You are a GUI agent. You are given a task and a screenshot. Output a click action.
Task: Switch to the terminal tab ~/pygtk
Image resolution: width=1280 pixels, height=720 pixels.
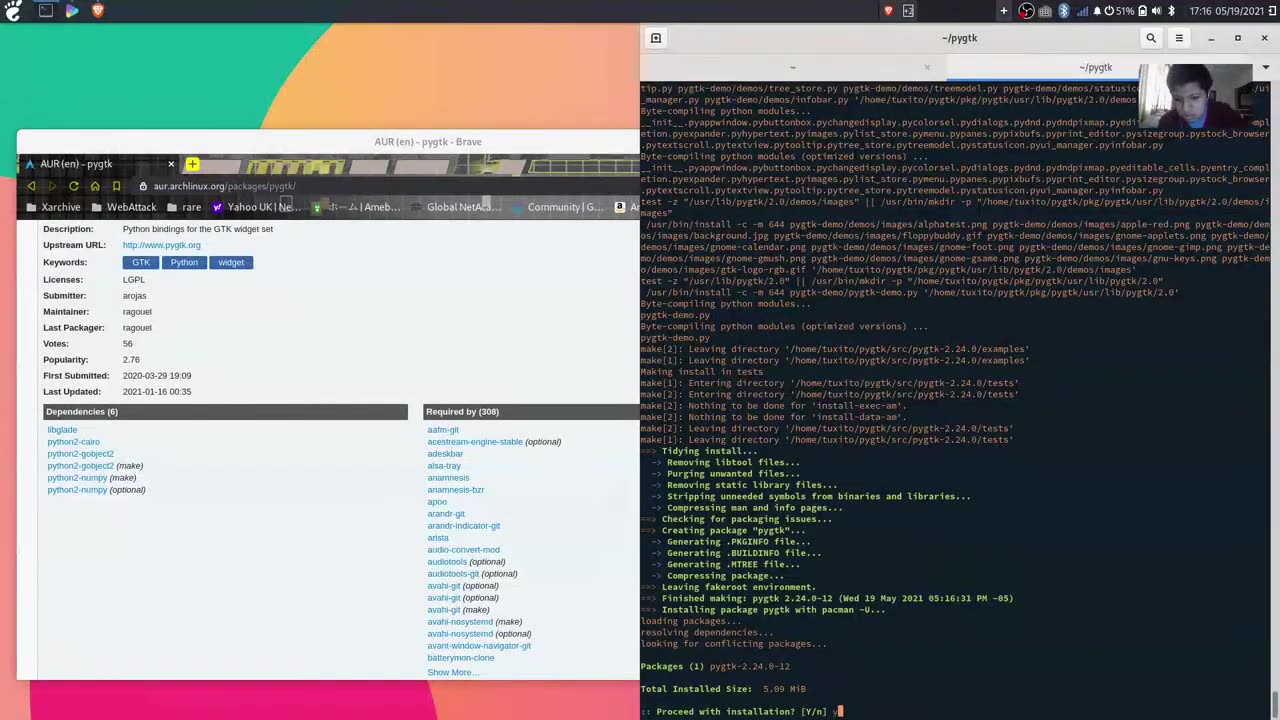1095,67
